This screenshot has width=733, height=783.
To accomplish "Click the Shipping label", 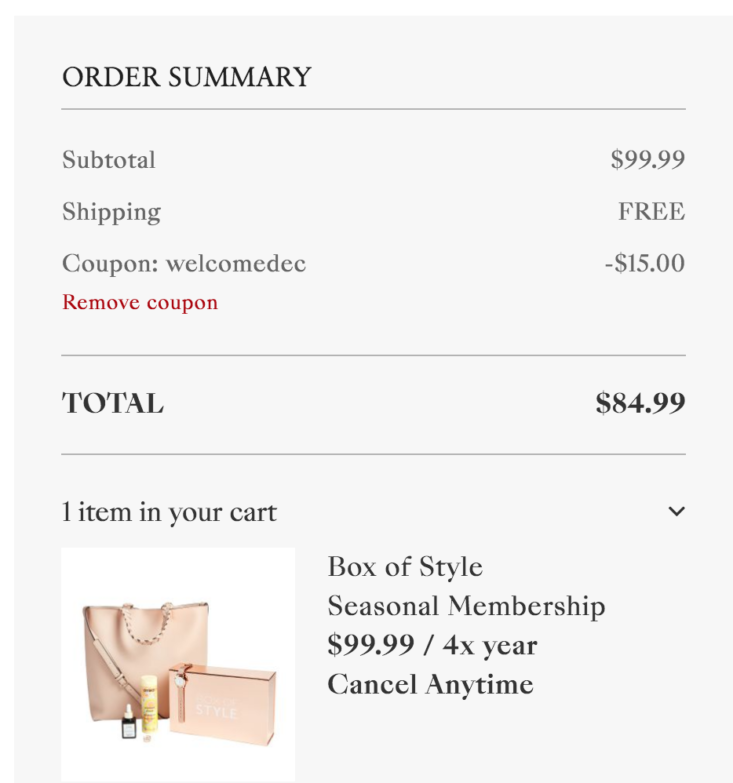I will (x=111, y=213).
